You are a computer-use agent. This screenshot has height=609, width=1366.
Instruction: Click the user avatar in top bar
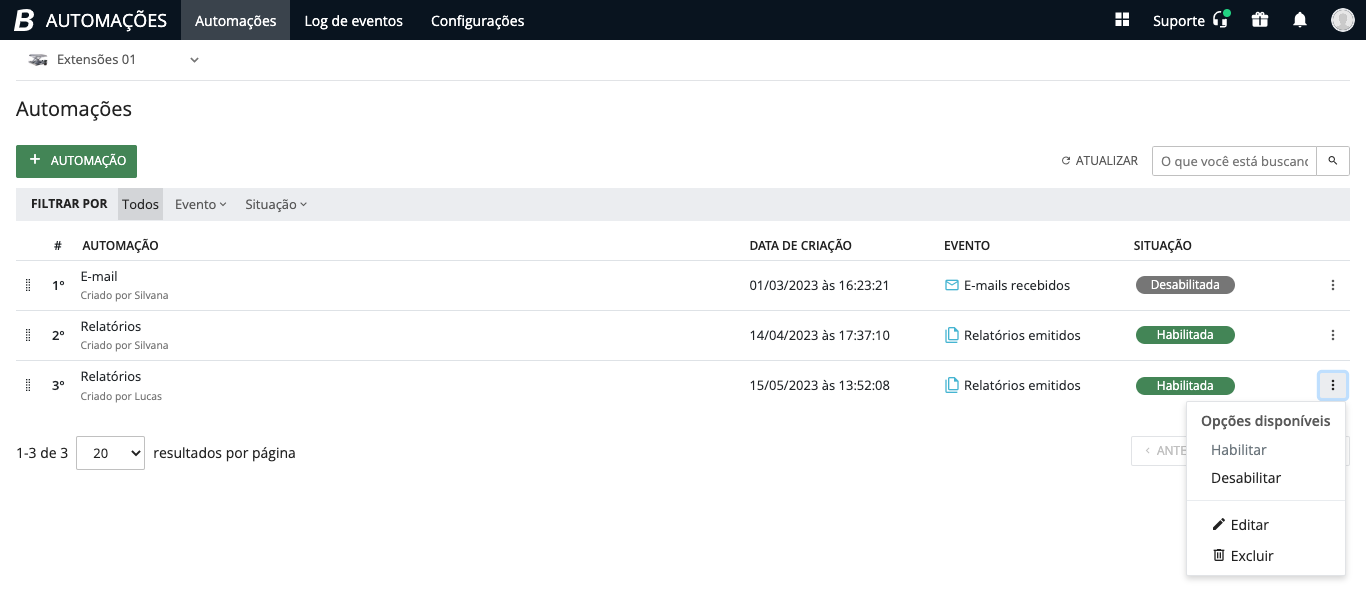1342,20
